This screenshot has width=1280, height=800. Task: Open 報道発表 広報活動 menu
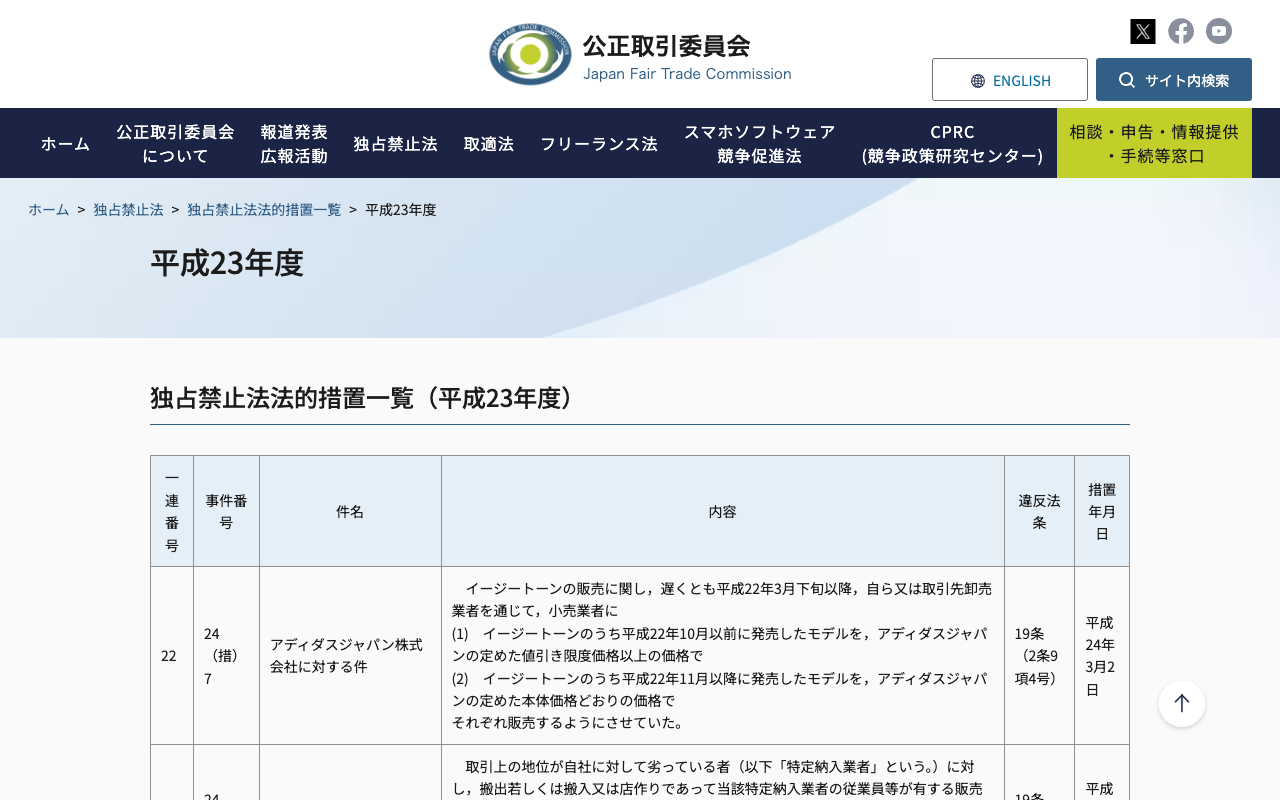pos(294,143)
